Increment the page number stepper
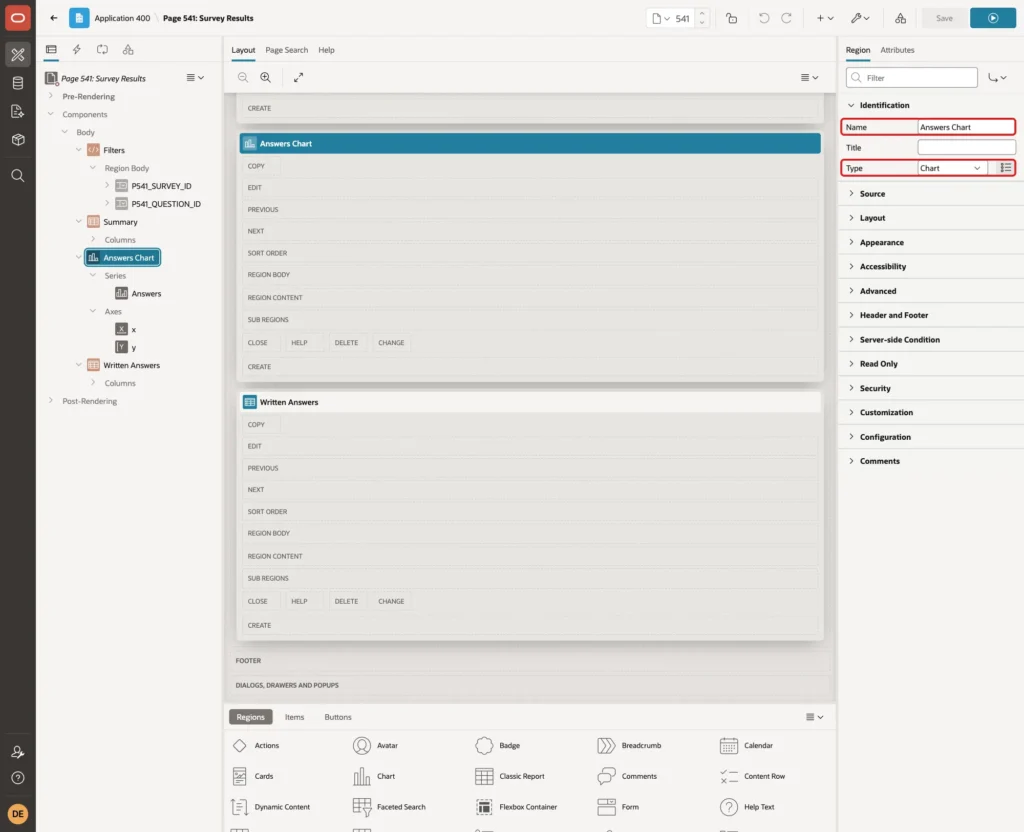1024x832 pixels. coord(702,13)
